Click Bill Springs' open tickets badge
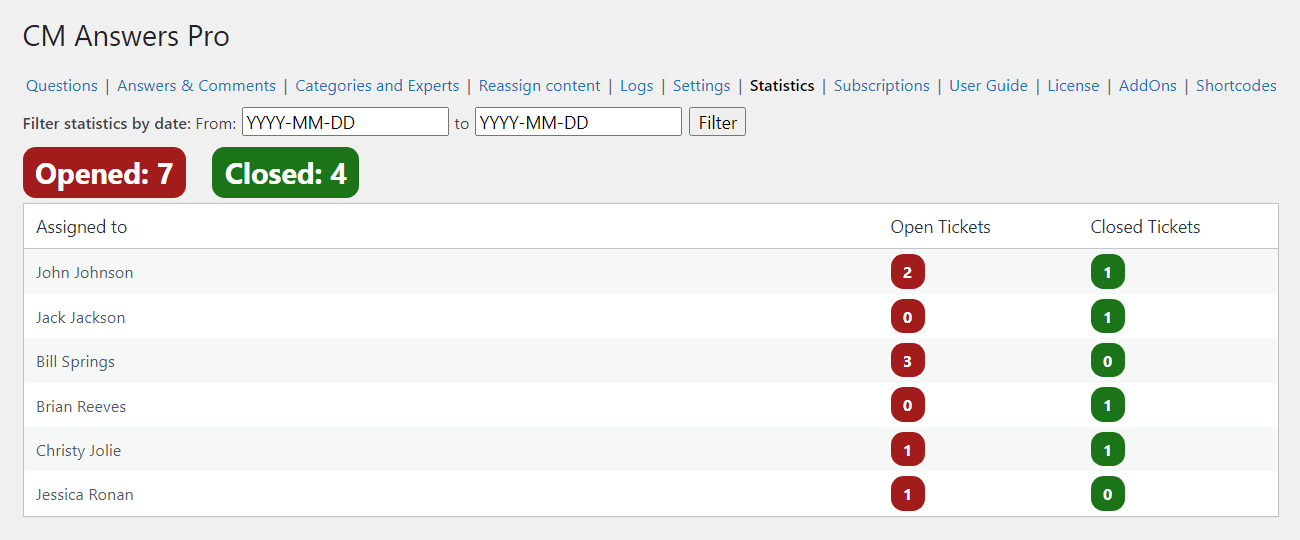 click(x=907, y=361)
